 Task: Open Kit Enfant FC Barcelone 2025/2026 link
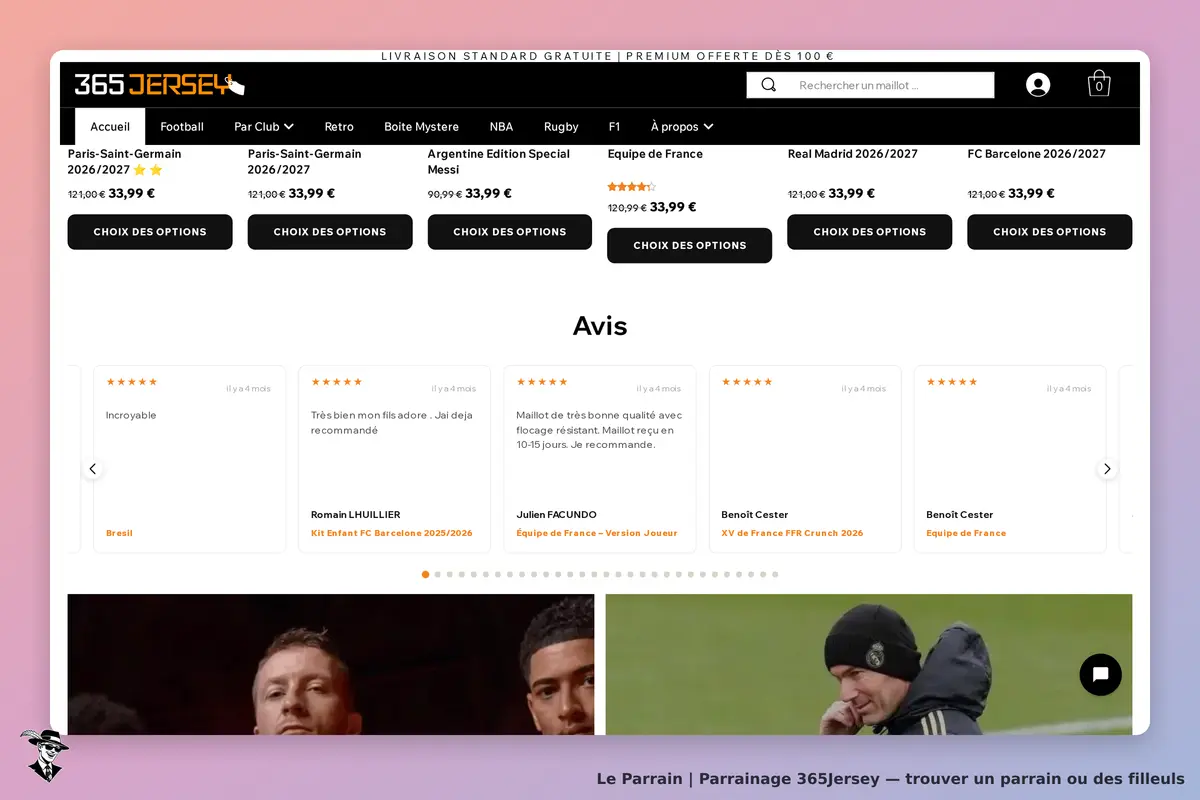point(392,533)
